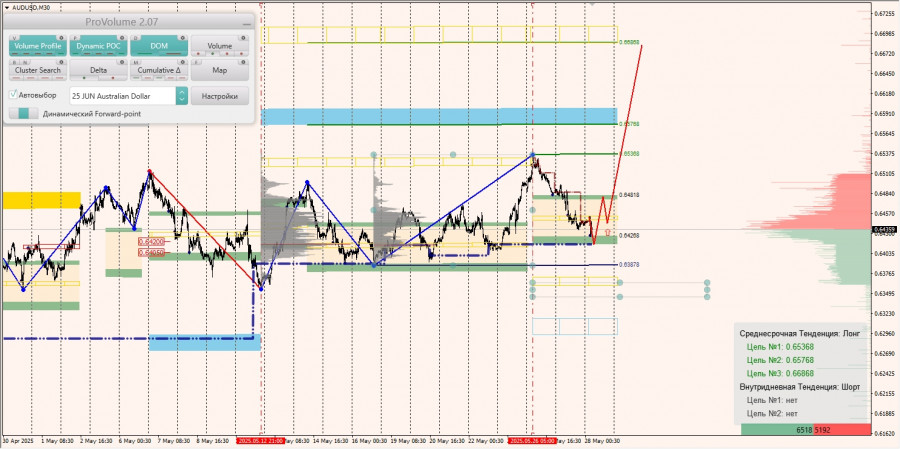Open settings gear on Cumulative Δ button
The height and width of the screenshot is (449, 900).
[183, 61]
